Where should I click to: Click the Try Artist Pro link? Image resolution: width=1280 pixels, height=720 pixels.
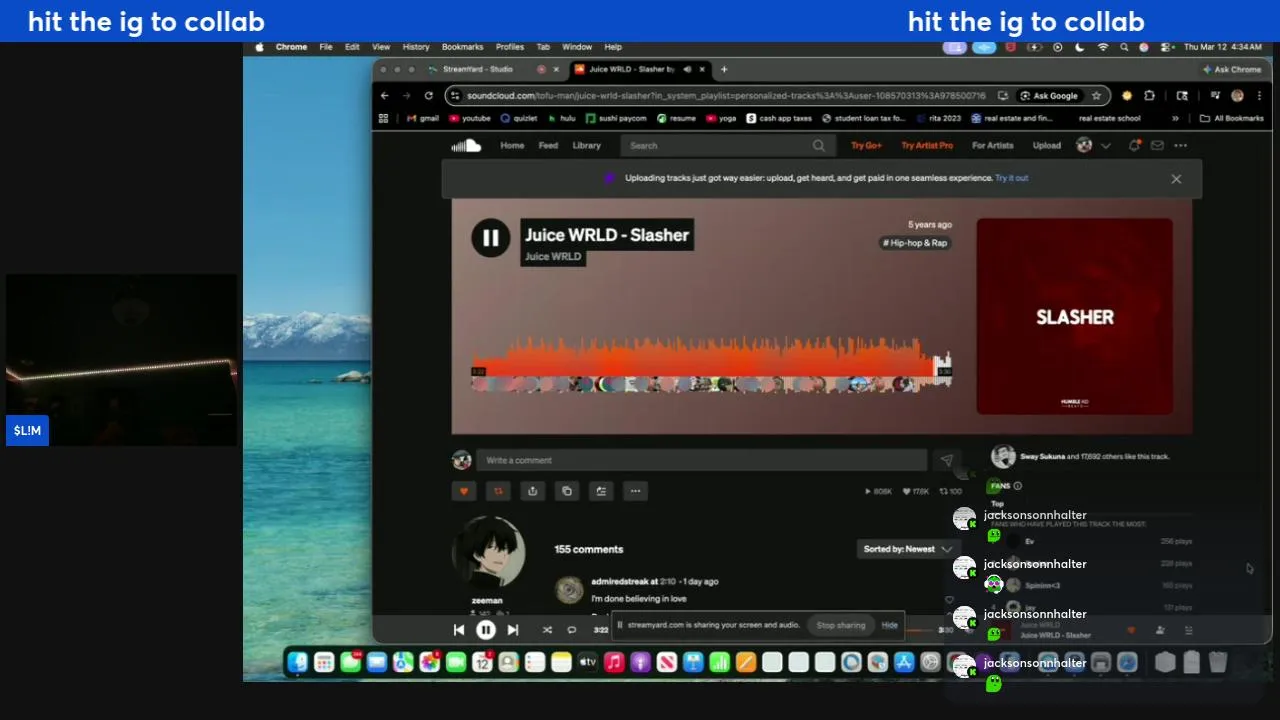tap(927, 146)
